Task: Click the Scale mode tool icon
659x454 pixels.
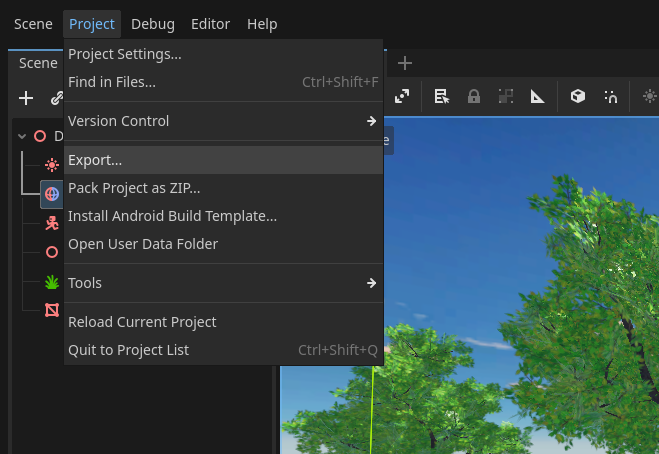Action: tap(402, 96)
